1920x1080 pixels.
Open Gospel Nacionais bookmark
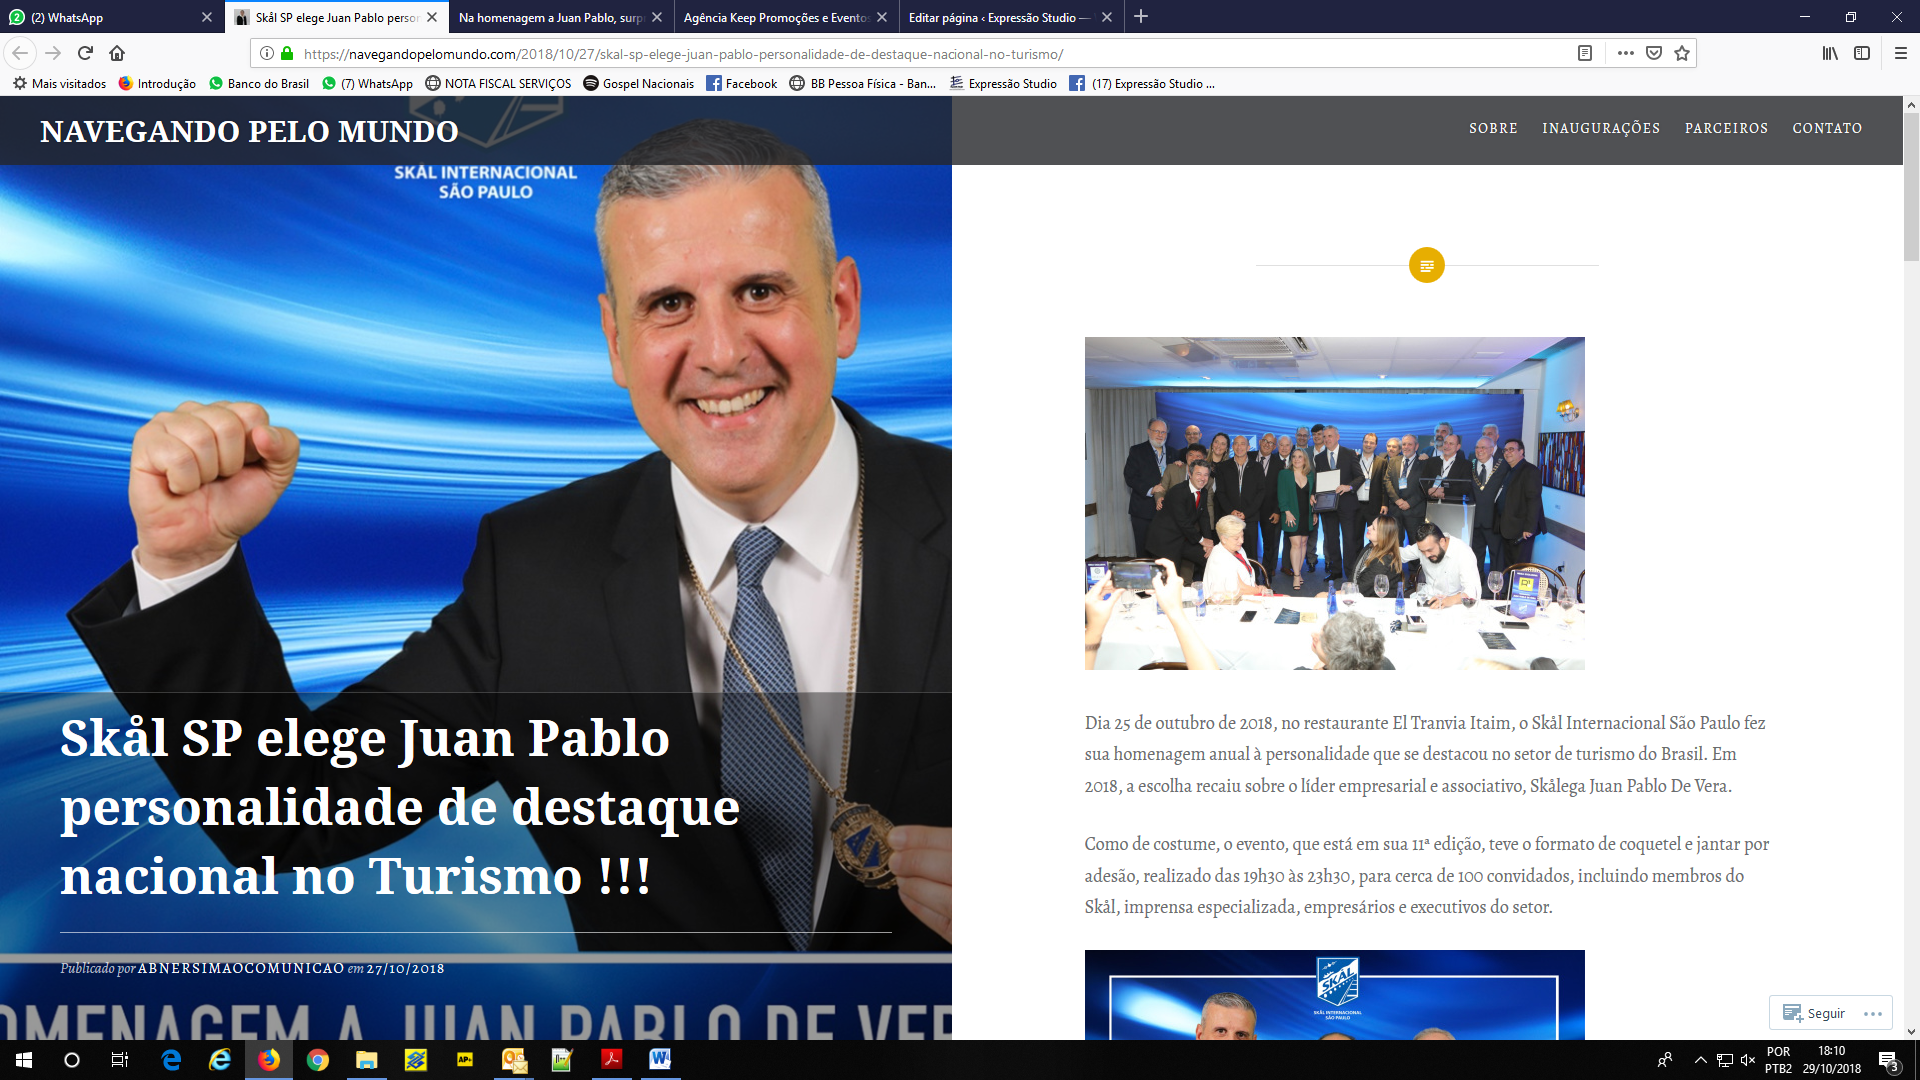click(x=638, y=84)
